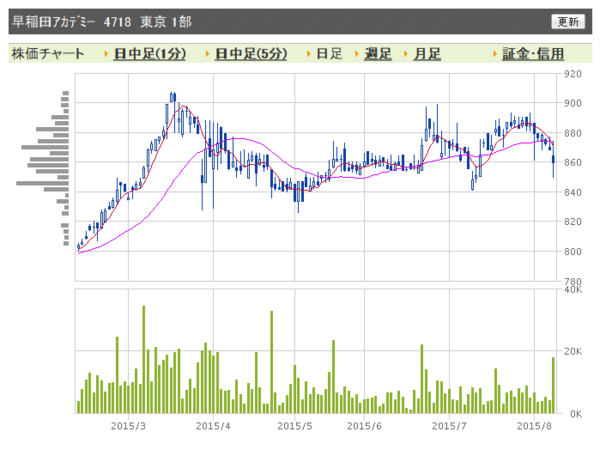600x450 pixels.
Task: Open the 月足 monthly chart
Action: [427, 54]
